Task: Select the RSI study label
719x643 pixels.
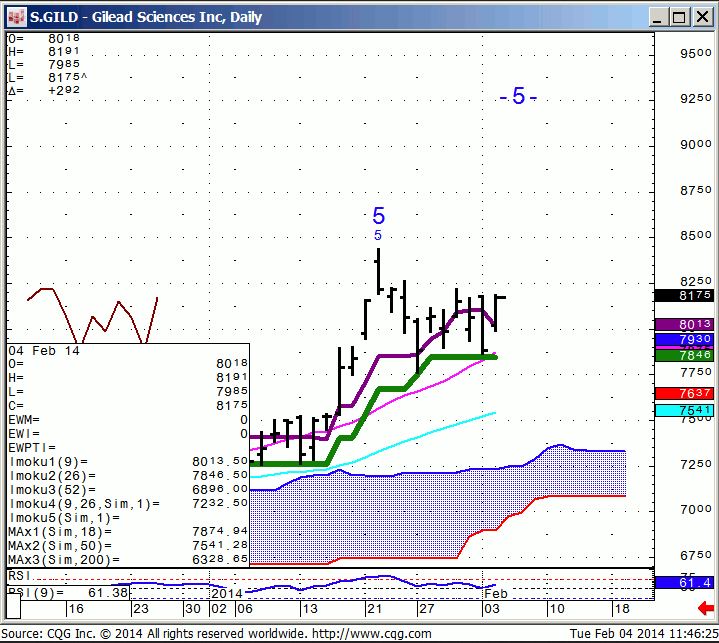Action: pyautogui.click(x=18, y=577)
